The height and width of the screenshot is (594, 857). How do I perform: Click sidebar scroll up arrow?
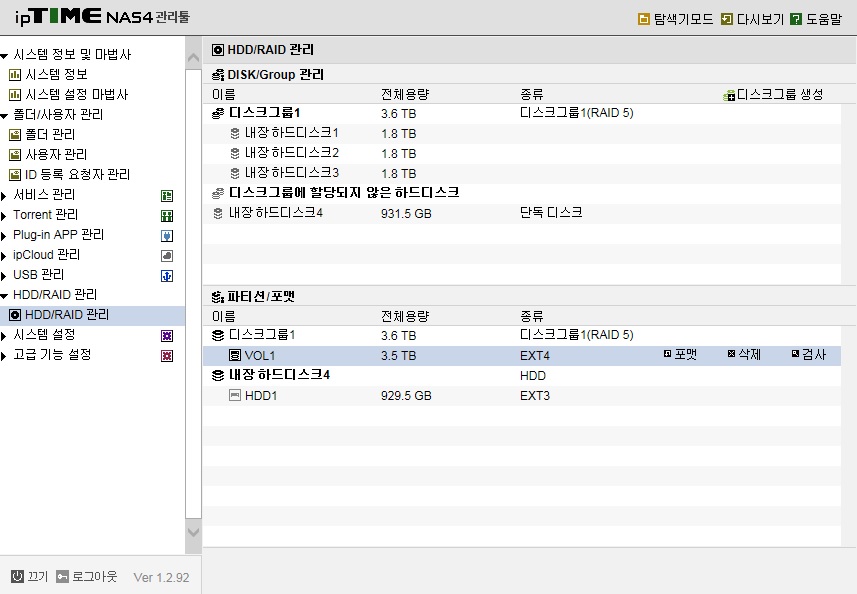click(193, 57)
